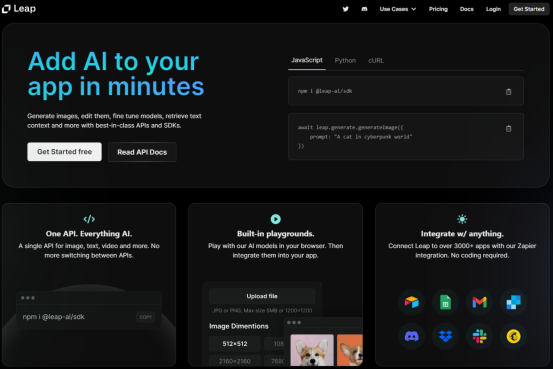553x369 pixels.
Task: Click the sun icon above Integrate w/ anything
Action: click(462, 219)
